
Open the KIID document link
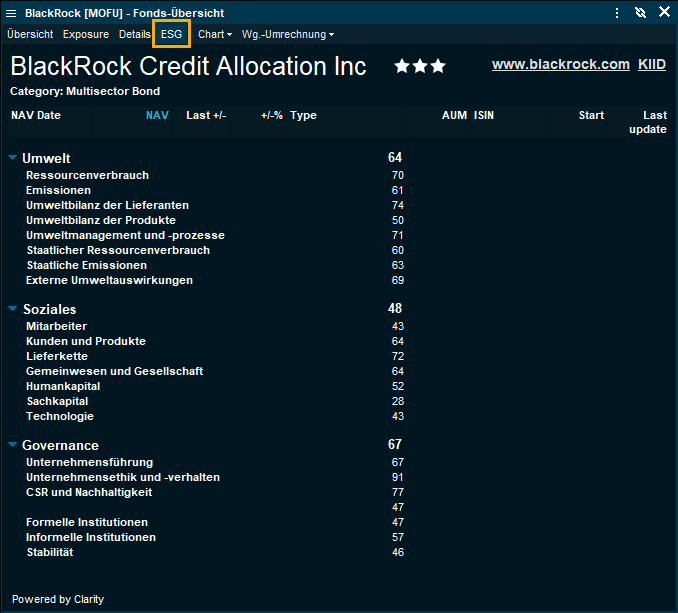point(652,64)
